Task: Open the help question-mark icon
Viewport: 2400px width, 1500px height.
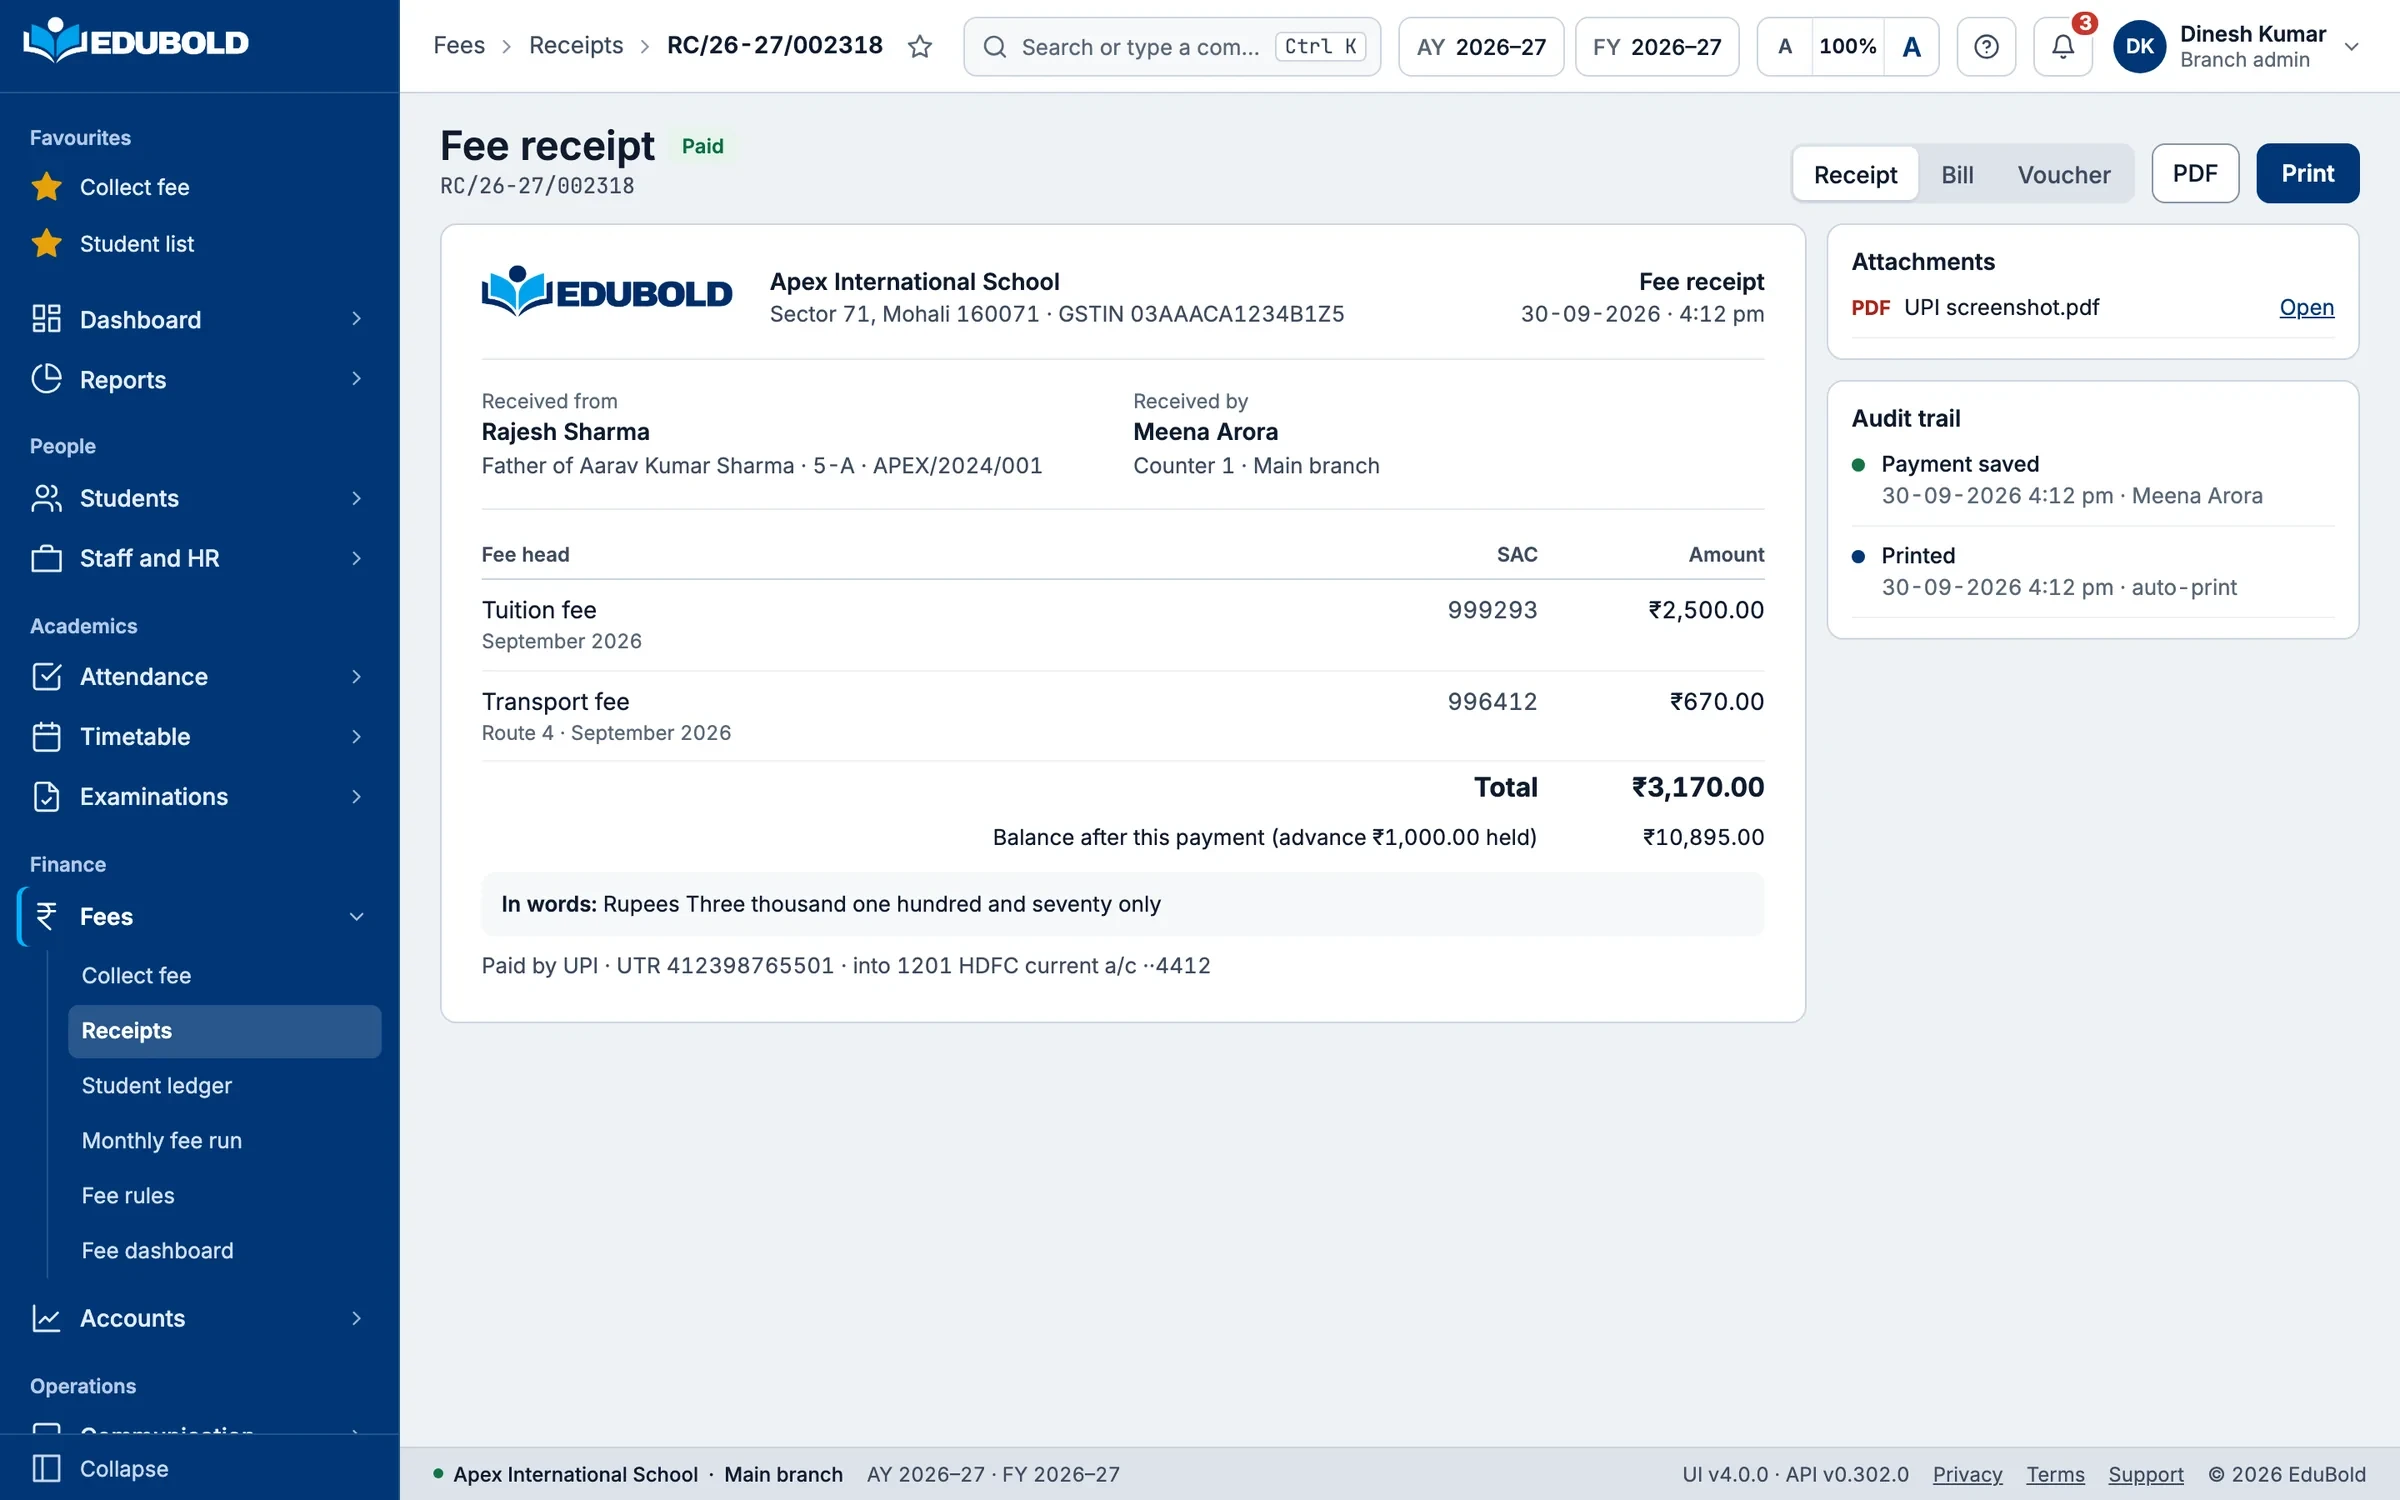Action: (1986, 46)
